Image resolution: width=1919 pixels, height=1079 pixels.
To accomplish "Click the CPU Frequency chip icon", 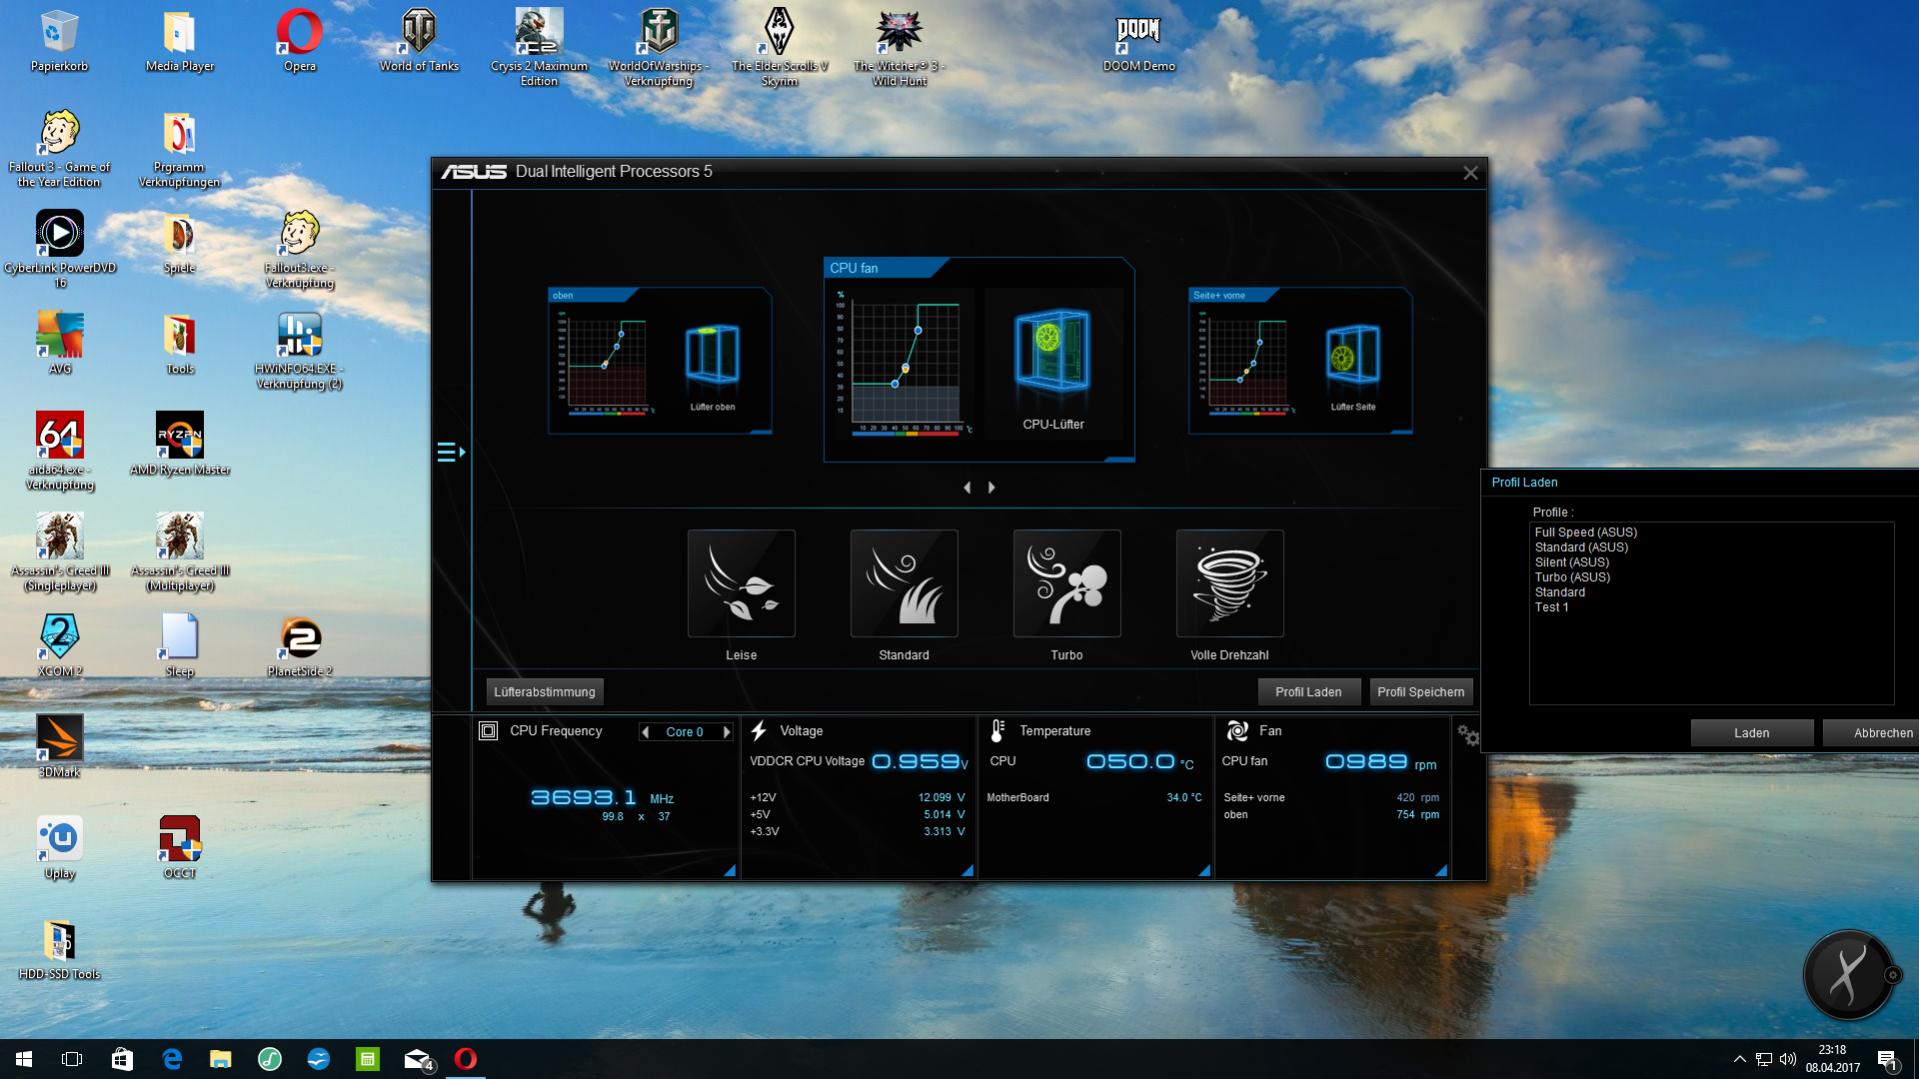I will [488, 731].
